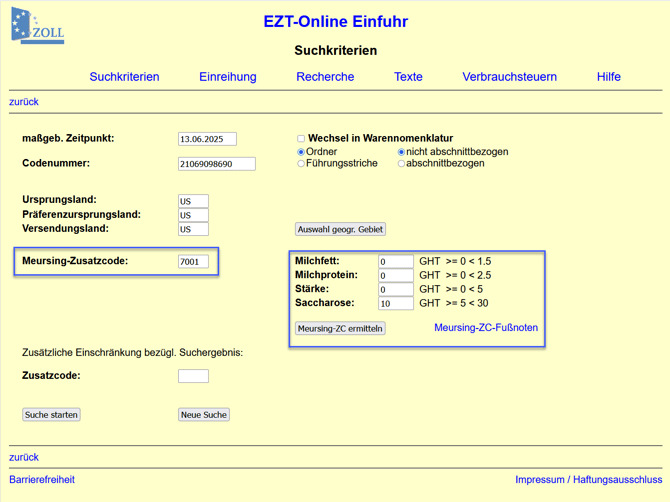The height and width of the screenshot is (502, 670).
Task: Click the Saccharose range text >= 5 < 30
Action: tap(467, 303)
